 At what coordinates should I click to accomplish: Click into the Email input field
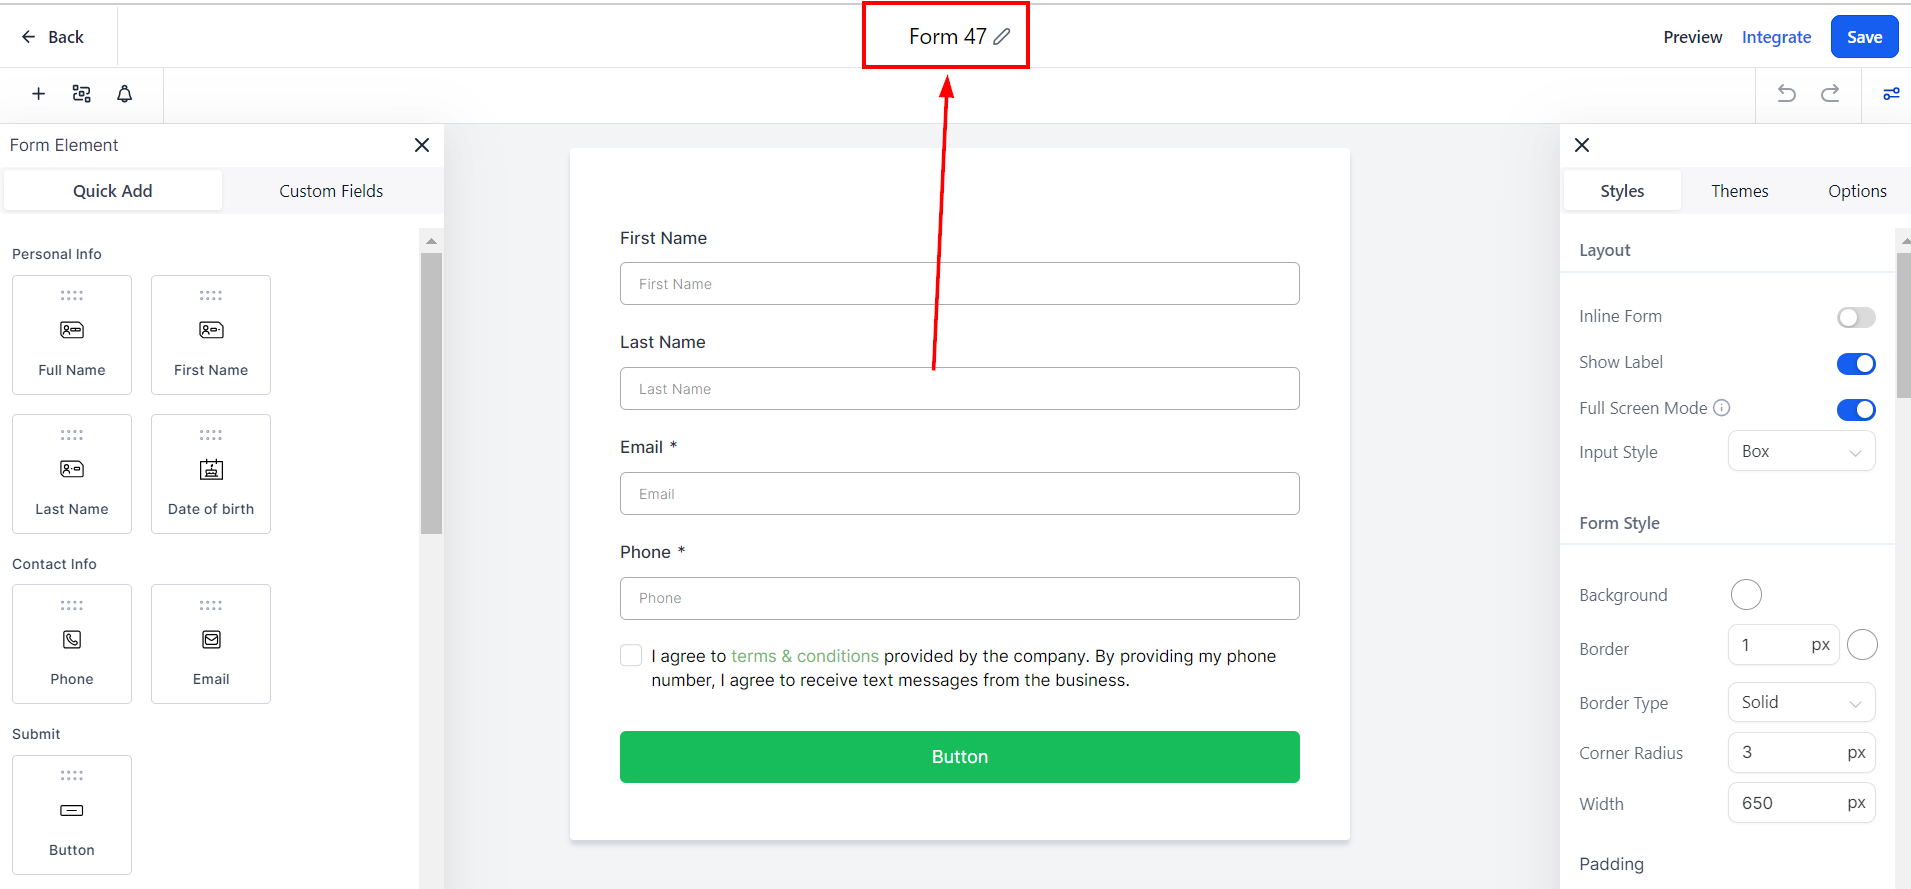click(x=959, y=494)
